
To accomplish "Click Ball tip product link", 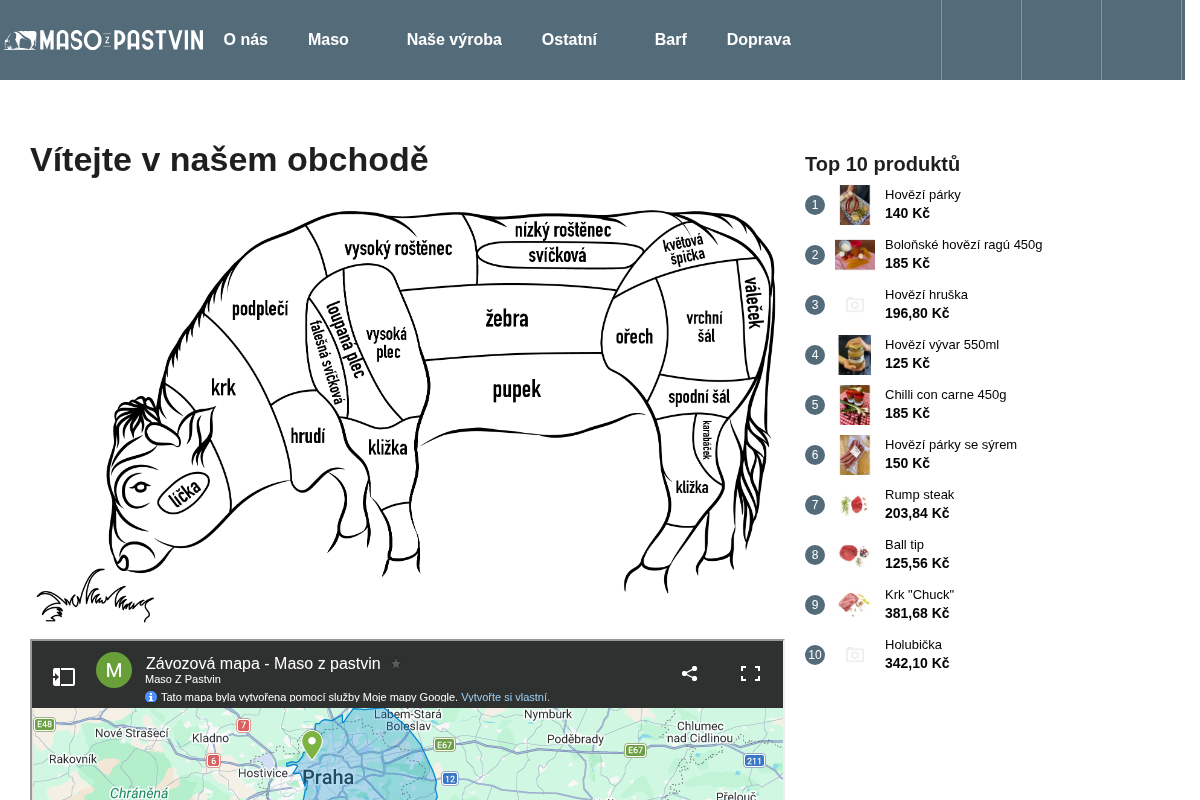I will [905, 545].
